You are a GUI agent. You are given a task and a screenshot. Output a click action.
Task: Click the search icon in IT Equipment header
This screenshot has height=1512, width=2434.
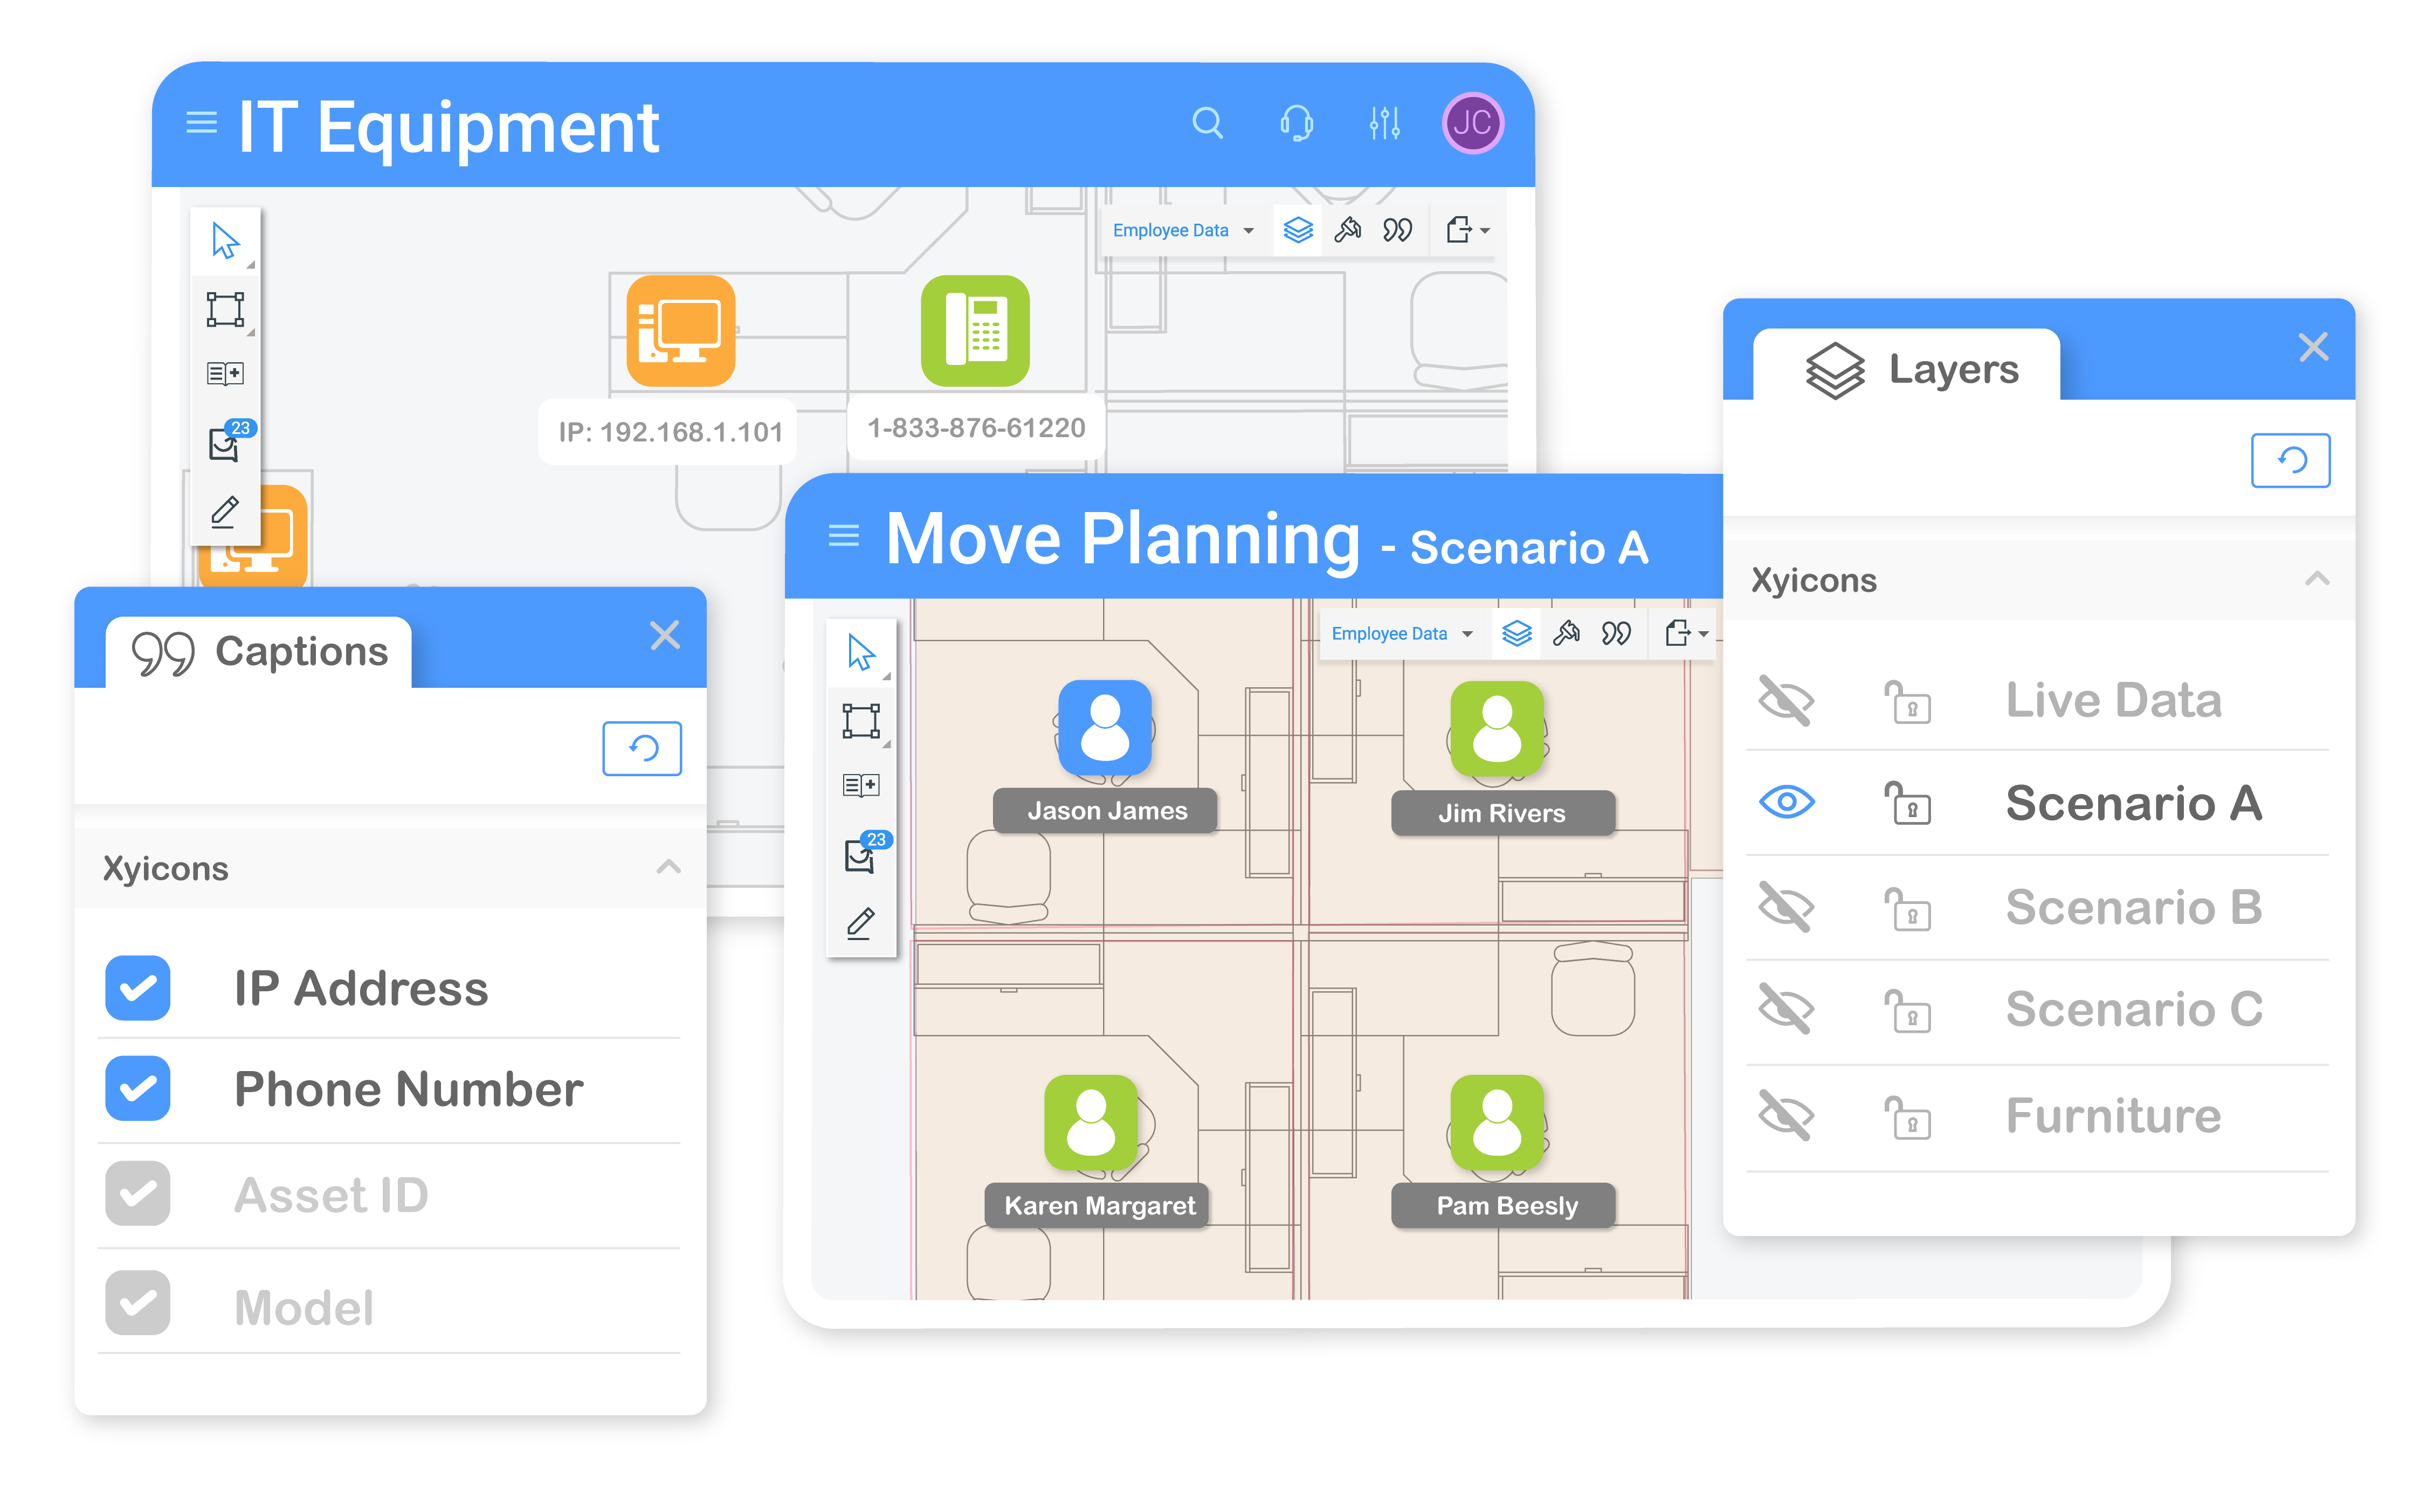(x=1207, y=123)
